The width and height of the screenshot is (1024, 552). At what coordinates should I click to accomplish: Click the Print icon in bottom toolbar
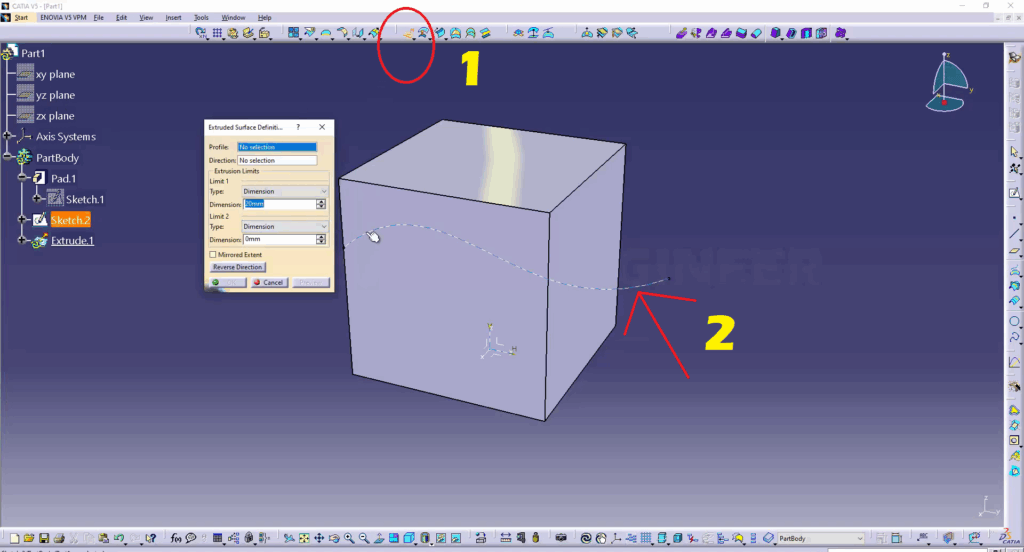coord(59,538)
